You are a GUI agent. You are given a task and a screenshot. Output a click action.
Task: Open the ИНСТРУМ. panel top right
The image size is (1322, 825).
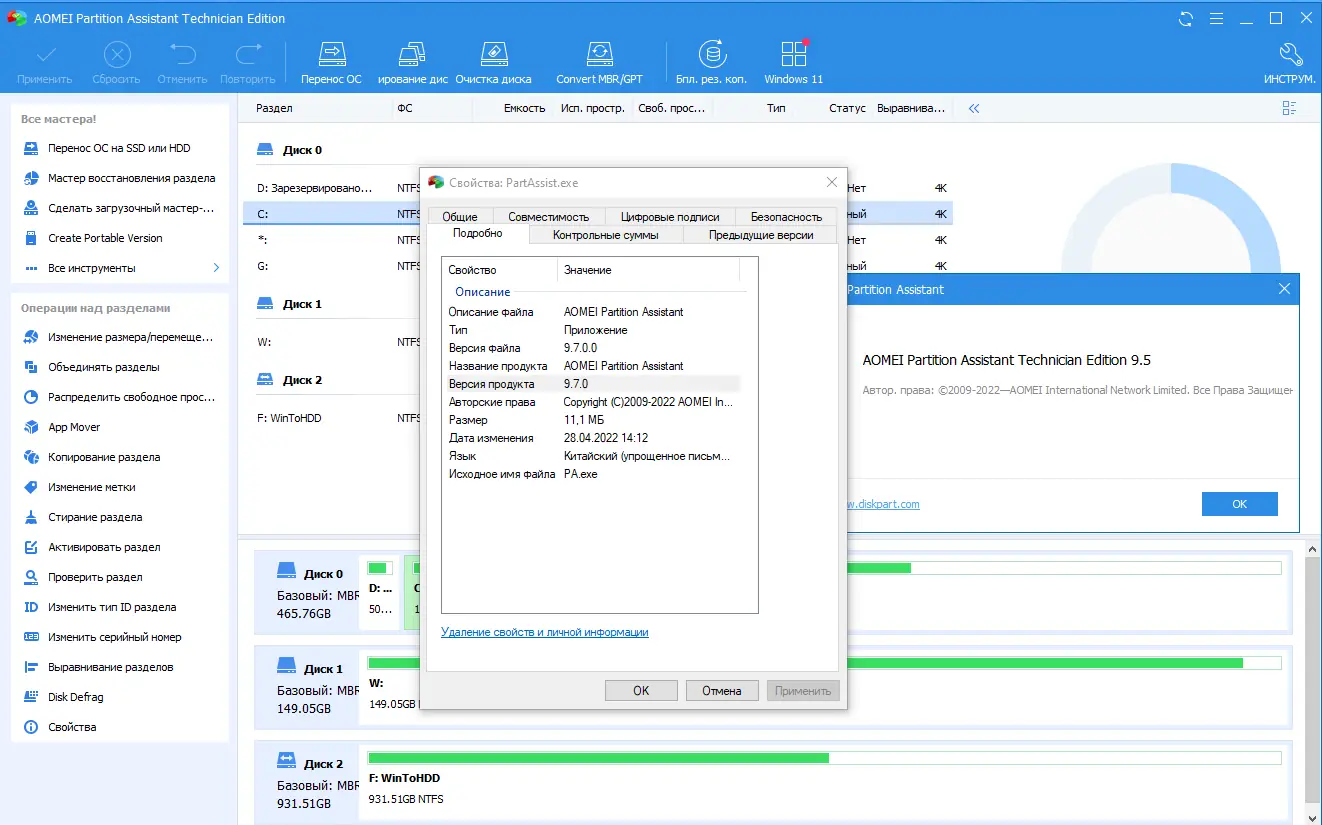click(x=1289, y=60)
